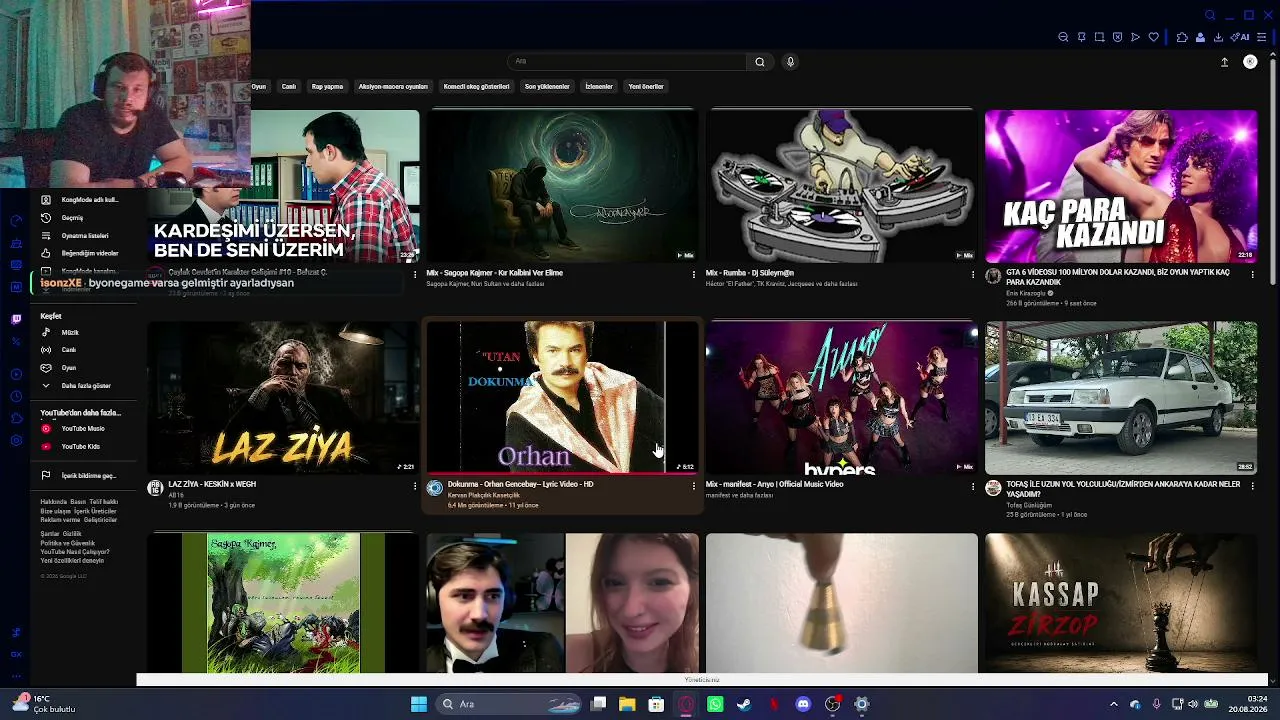Open the browser profile person icon
The image size is (1280, 720).
1200,37
